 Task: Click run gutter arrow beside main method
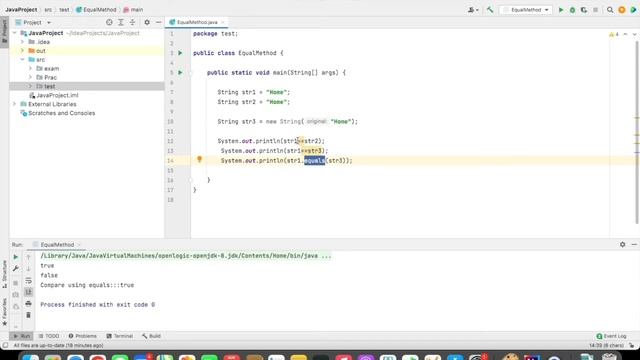click(180, 73)
